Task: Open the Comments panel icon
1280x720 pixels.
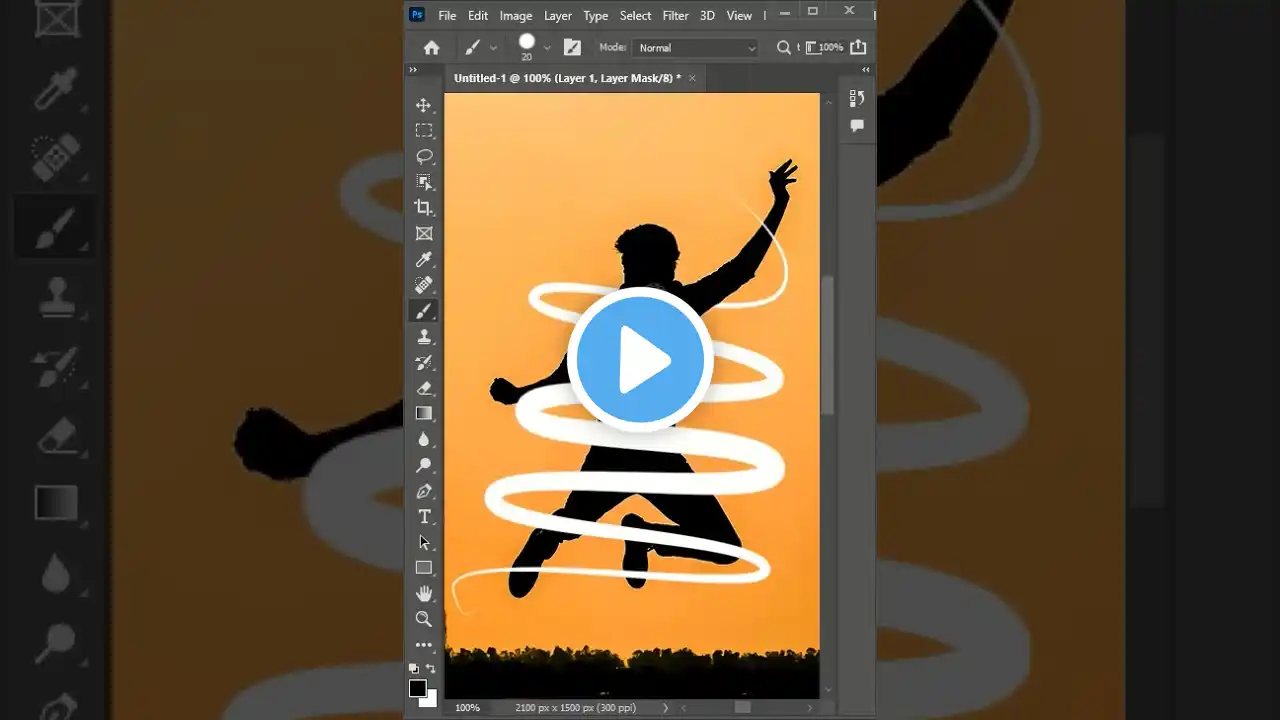Action: click(x=857, y=126)
